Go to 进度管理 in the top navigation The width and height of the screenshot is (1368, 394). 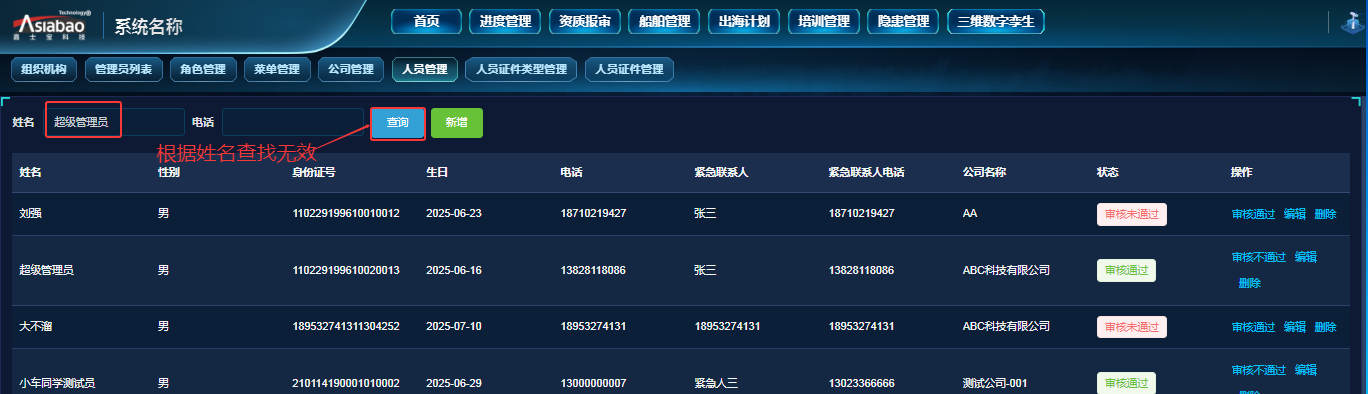coord(504,21)
